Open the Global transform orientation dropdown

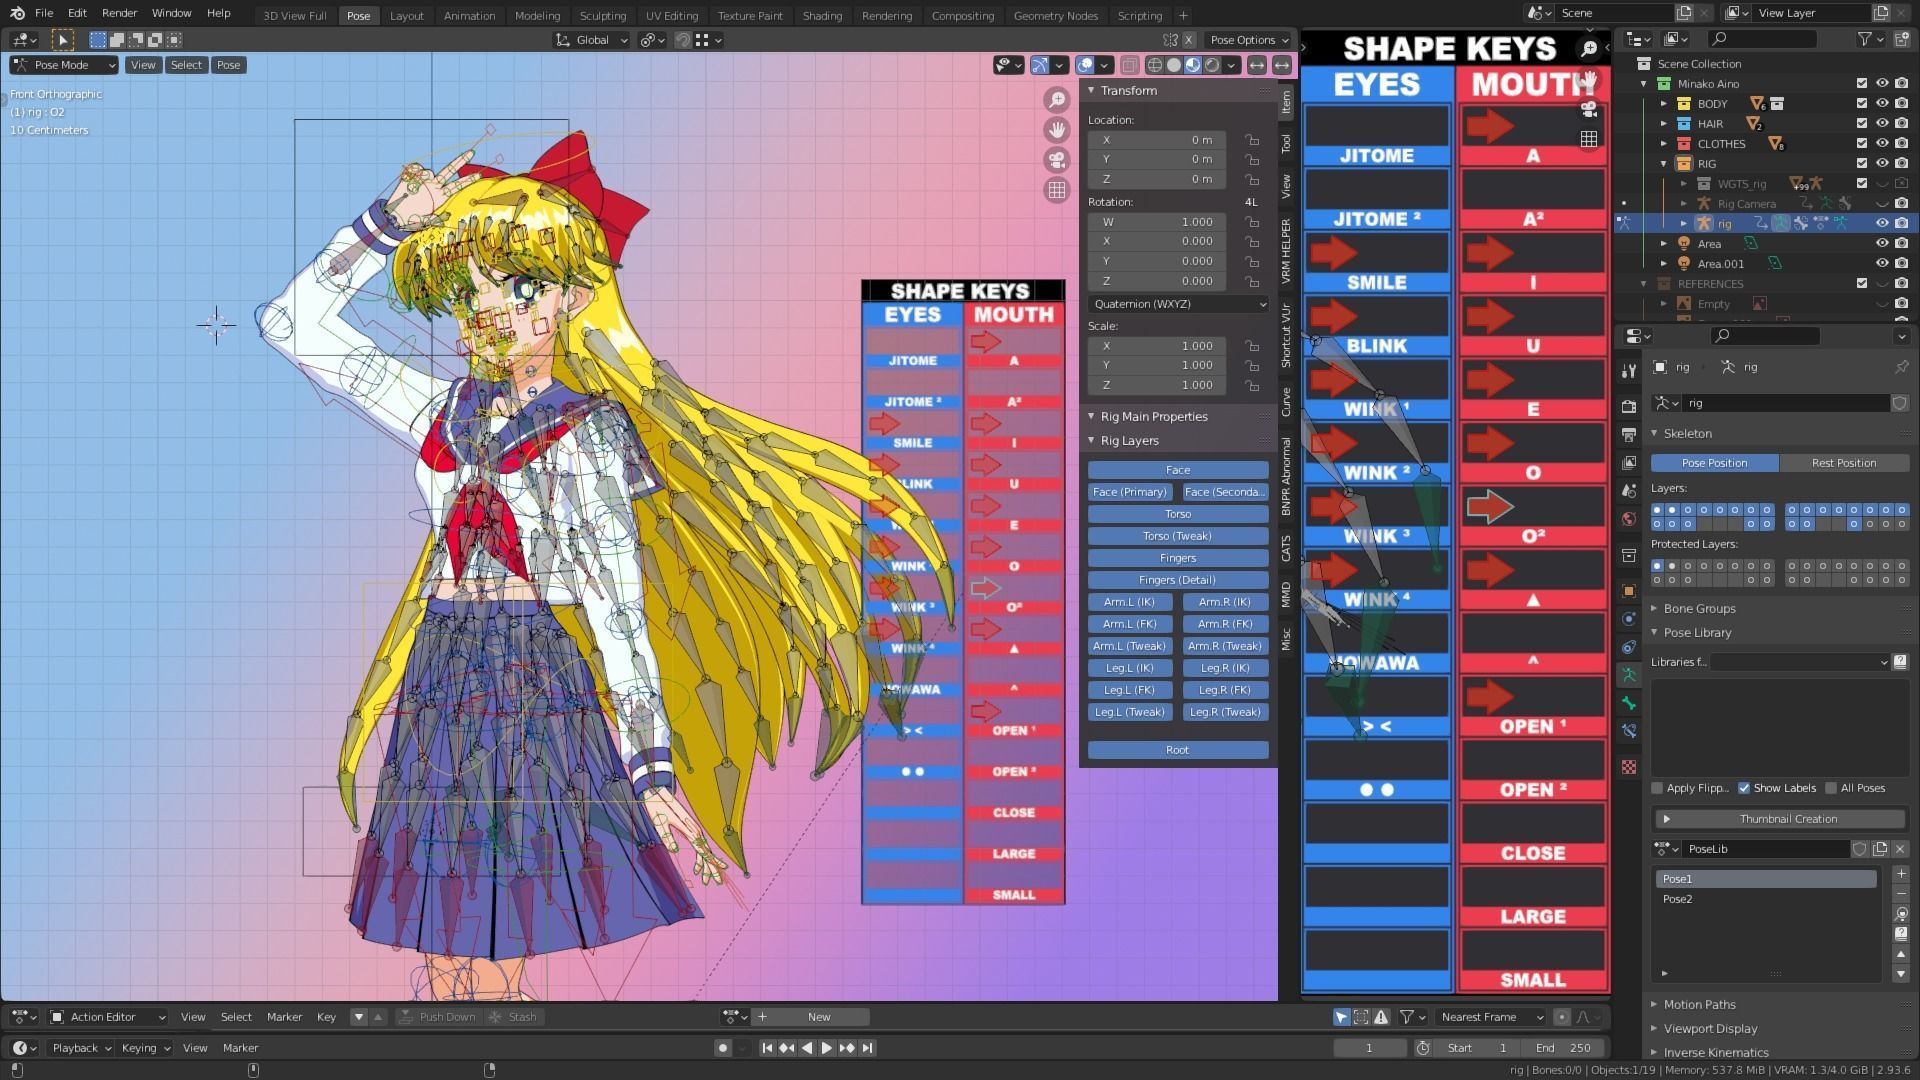point(592,40)
